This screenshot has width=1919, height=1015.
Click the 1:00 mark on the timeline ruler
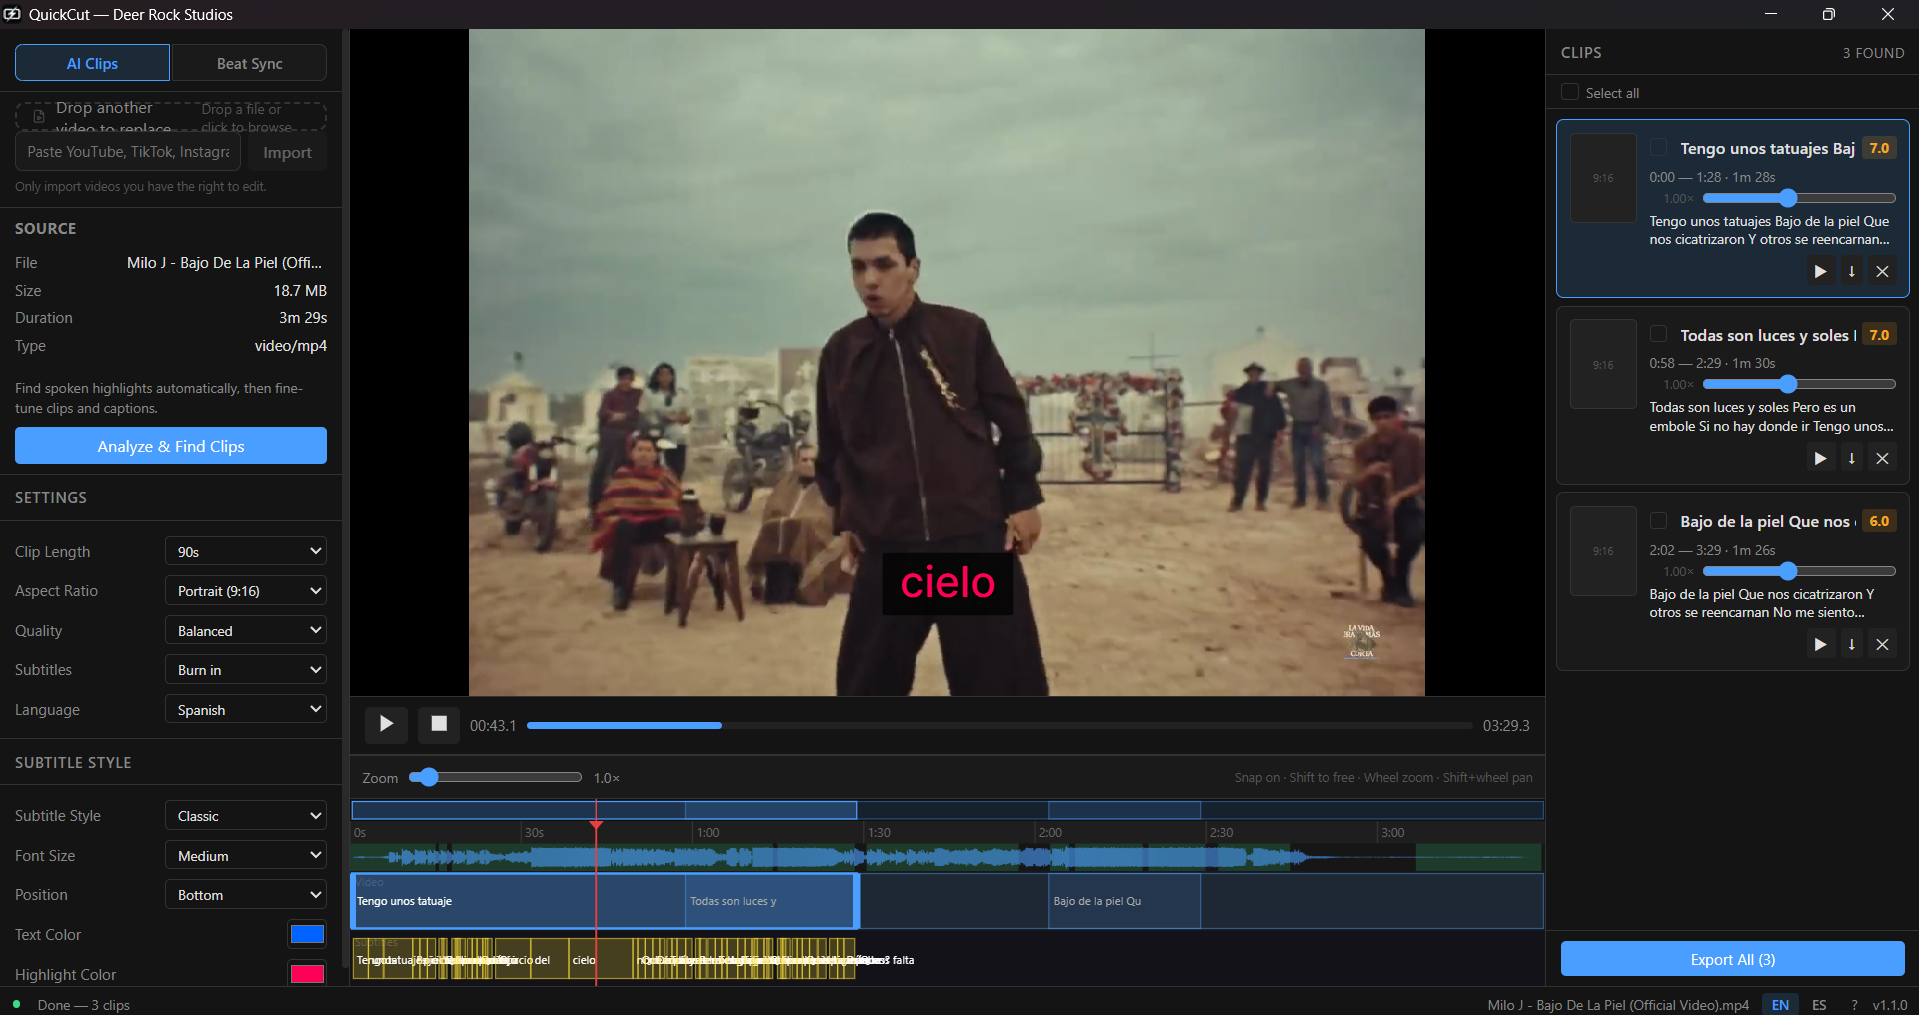(x=708, y=832)
